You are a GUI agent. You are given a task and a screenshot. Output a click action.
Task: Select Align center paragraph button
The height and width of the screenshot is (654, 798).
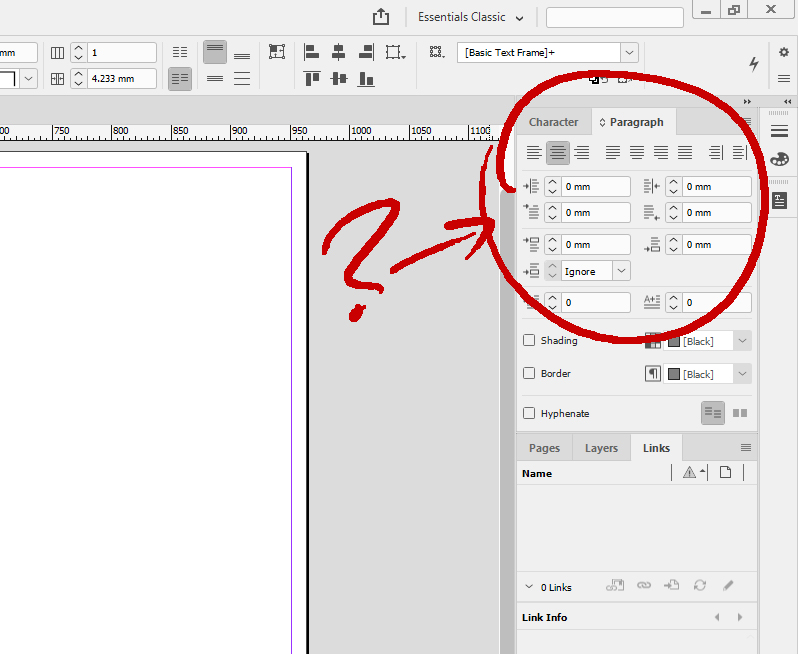tap(558, 153)
